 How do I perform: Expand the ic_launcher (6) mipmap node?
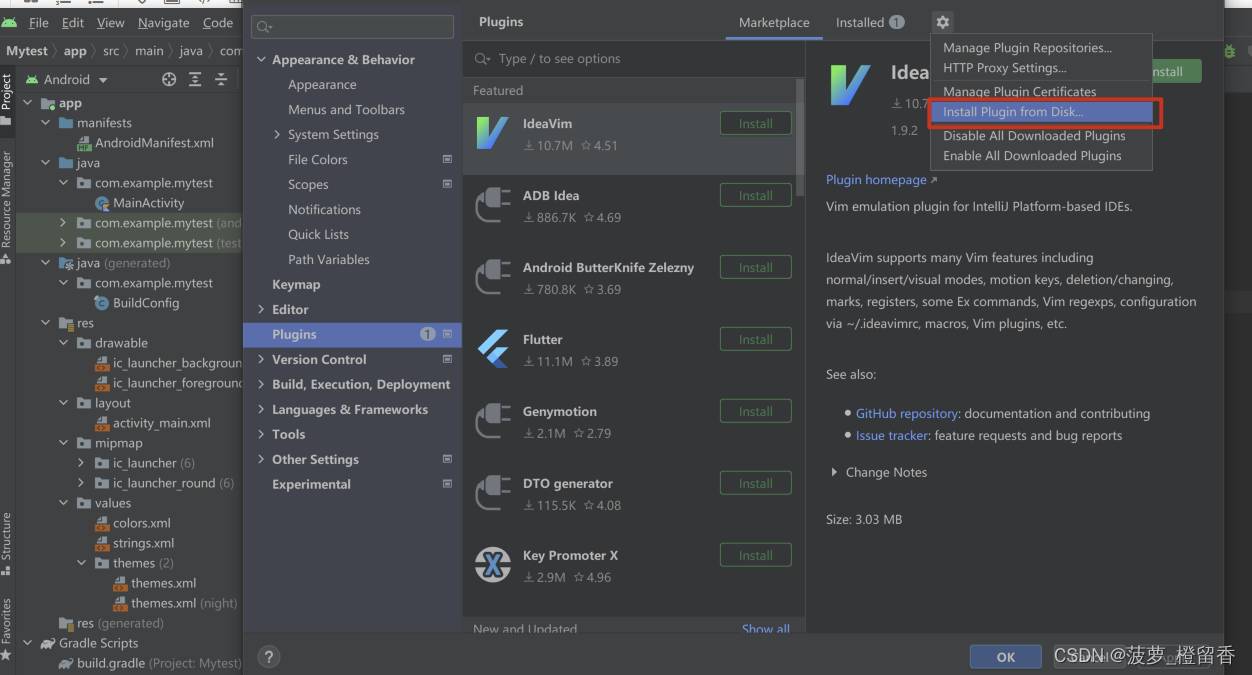(82, 463)
